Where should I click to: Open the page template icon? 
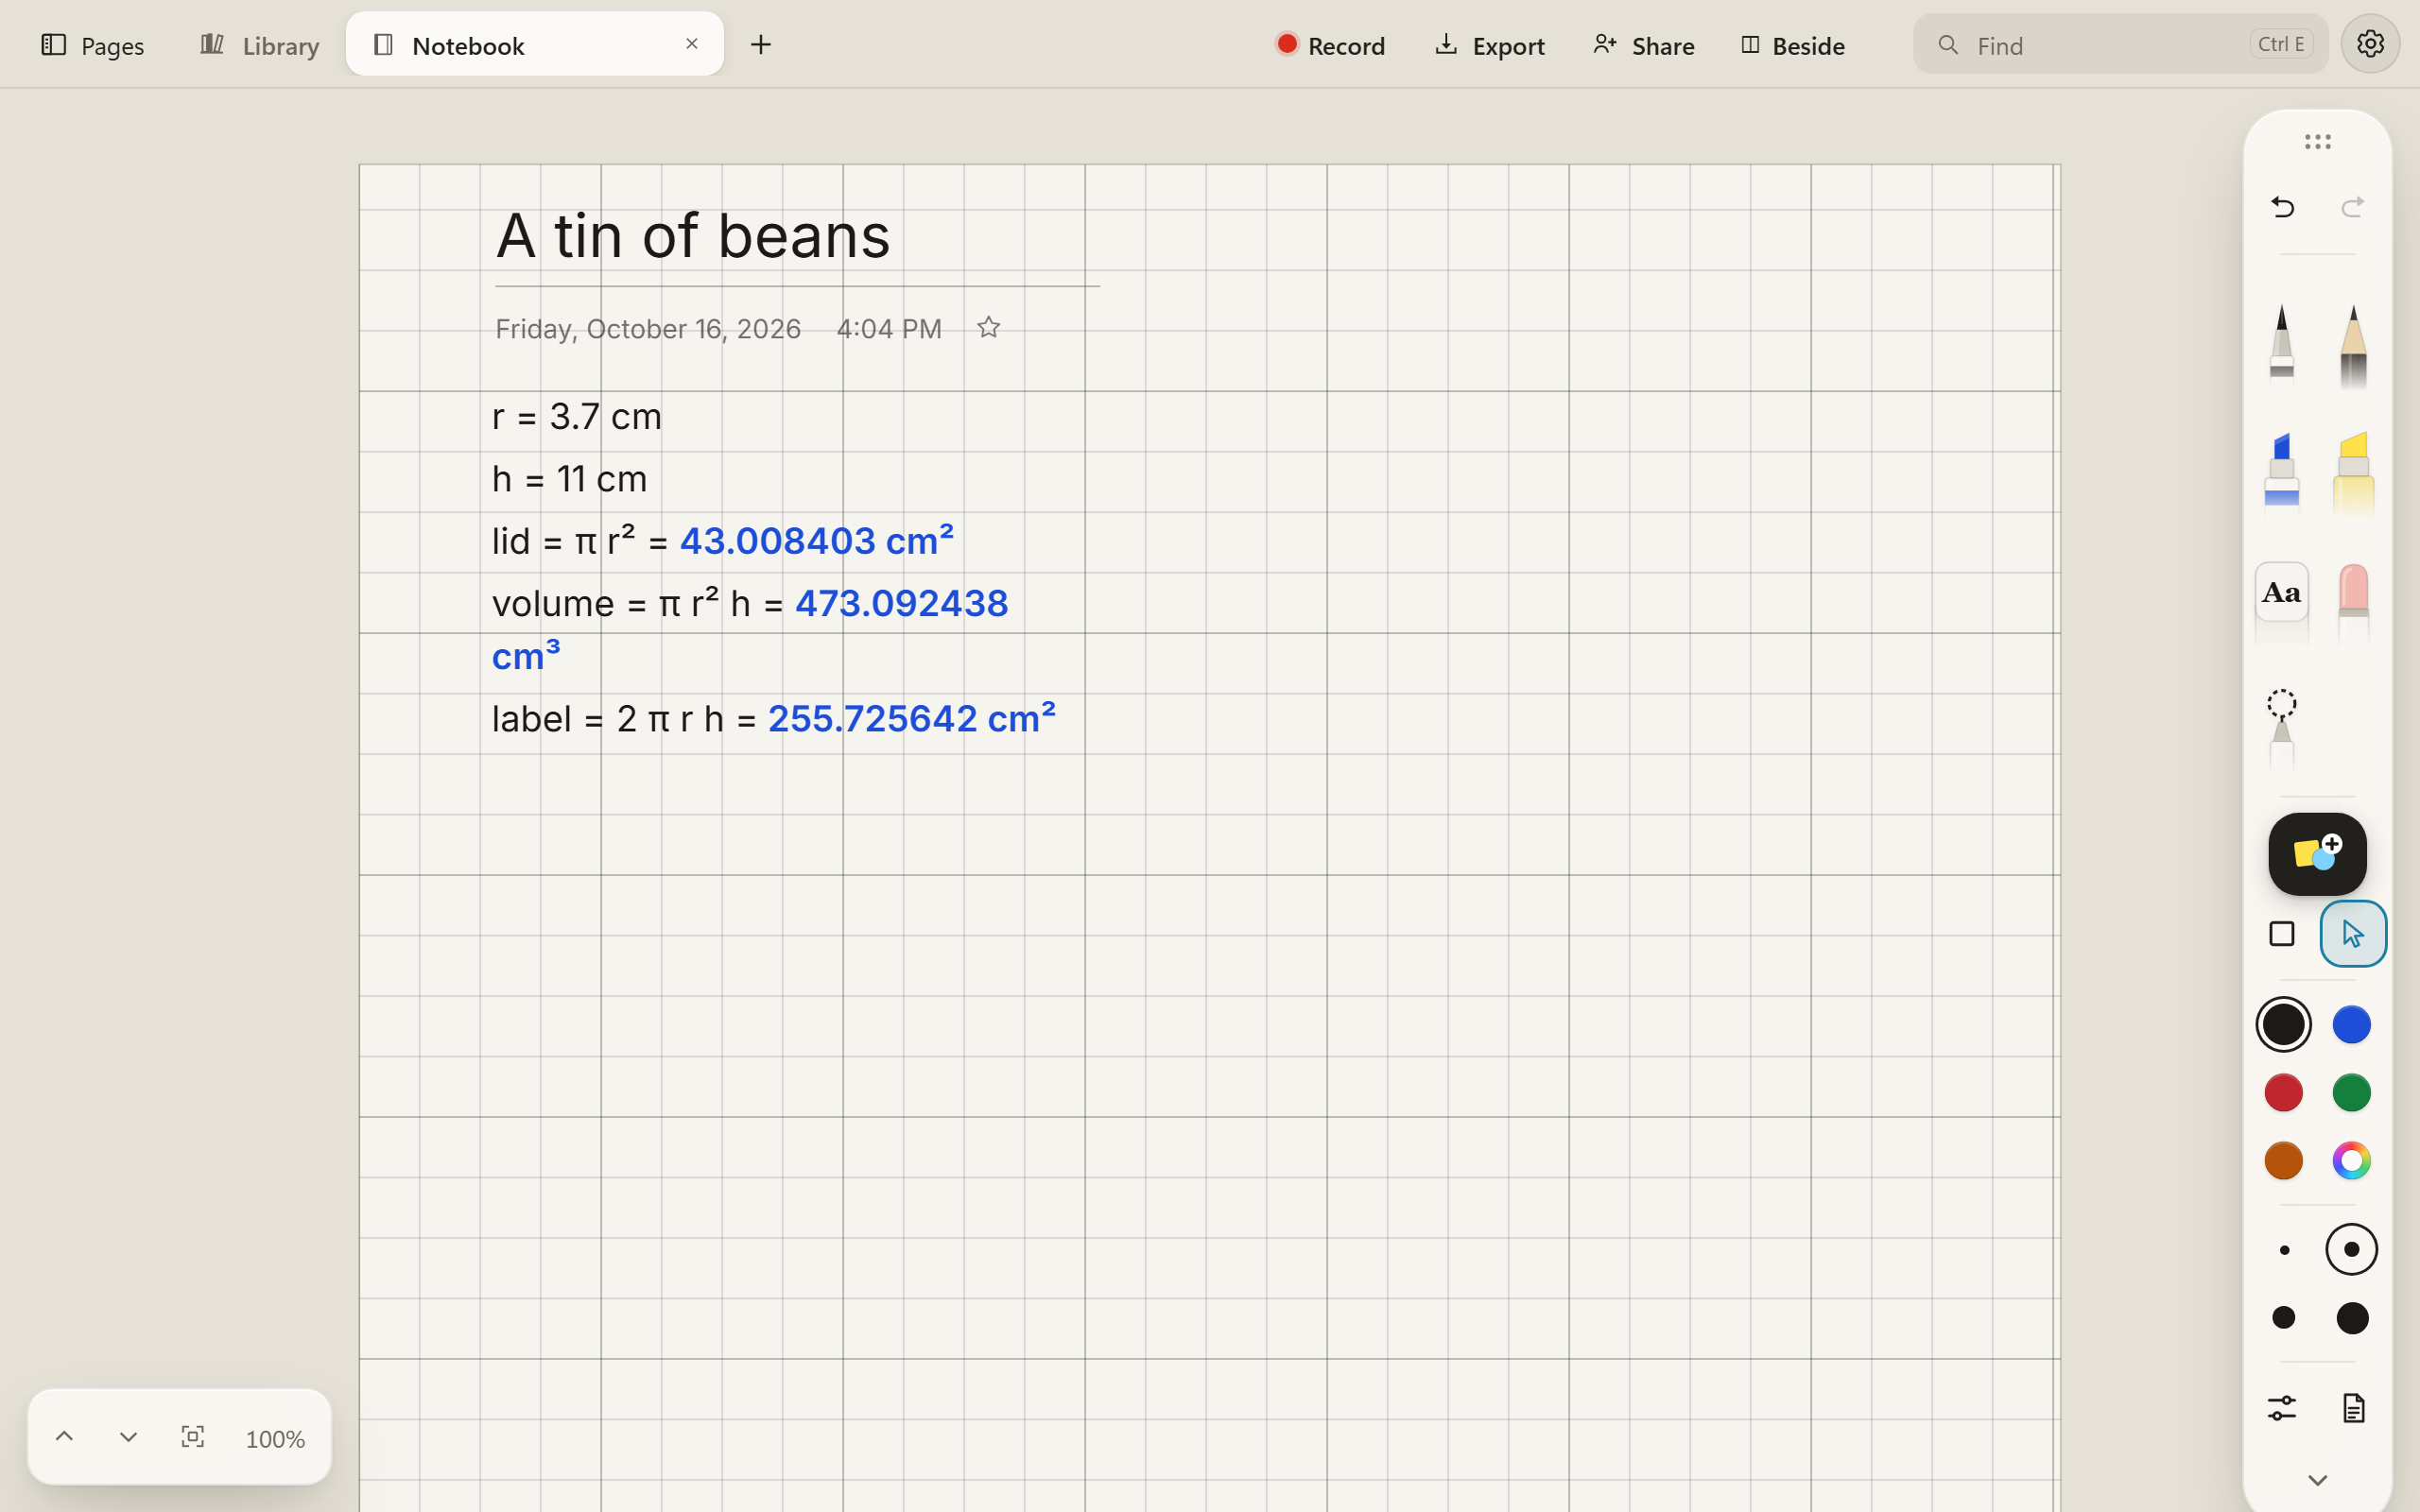(2353, 1408)
